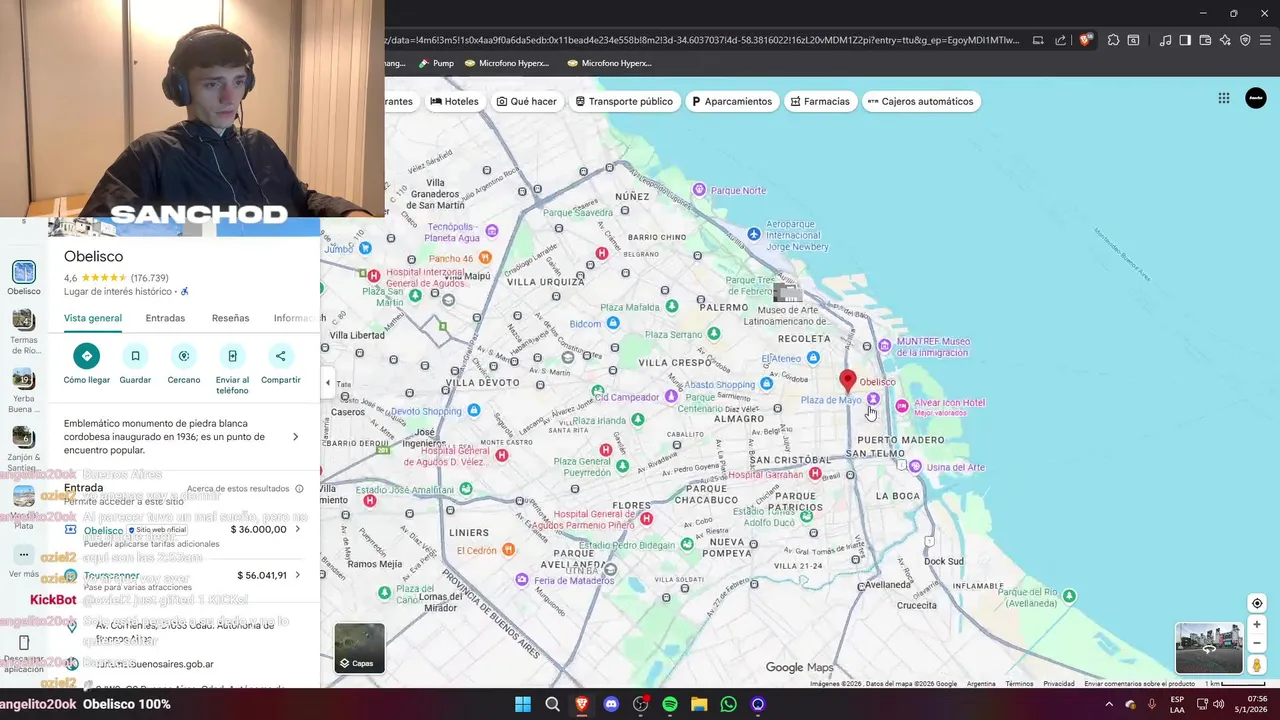Open the Google account avatar
1280x720 pixels.
point(1256,98)
